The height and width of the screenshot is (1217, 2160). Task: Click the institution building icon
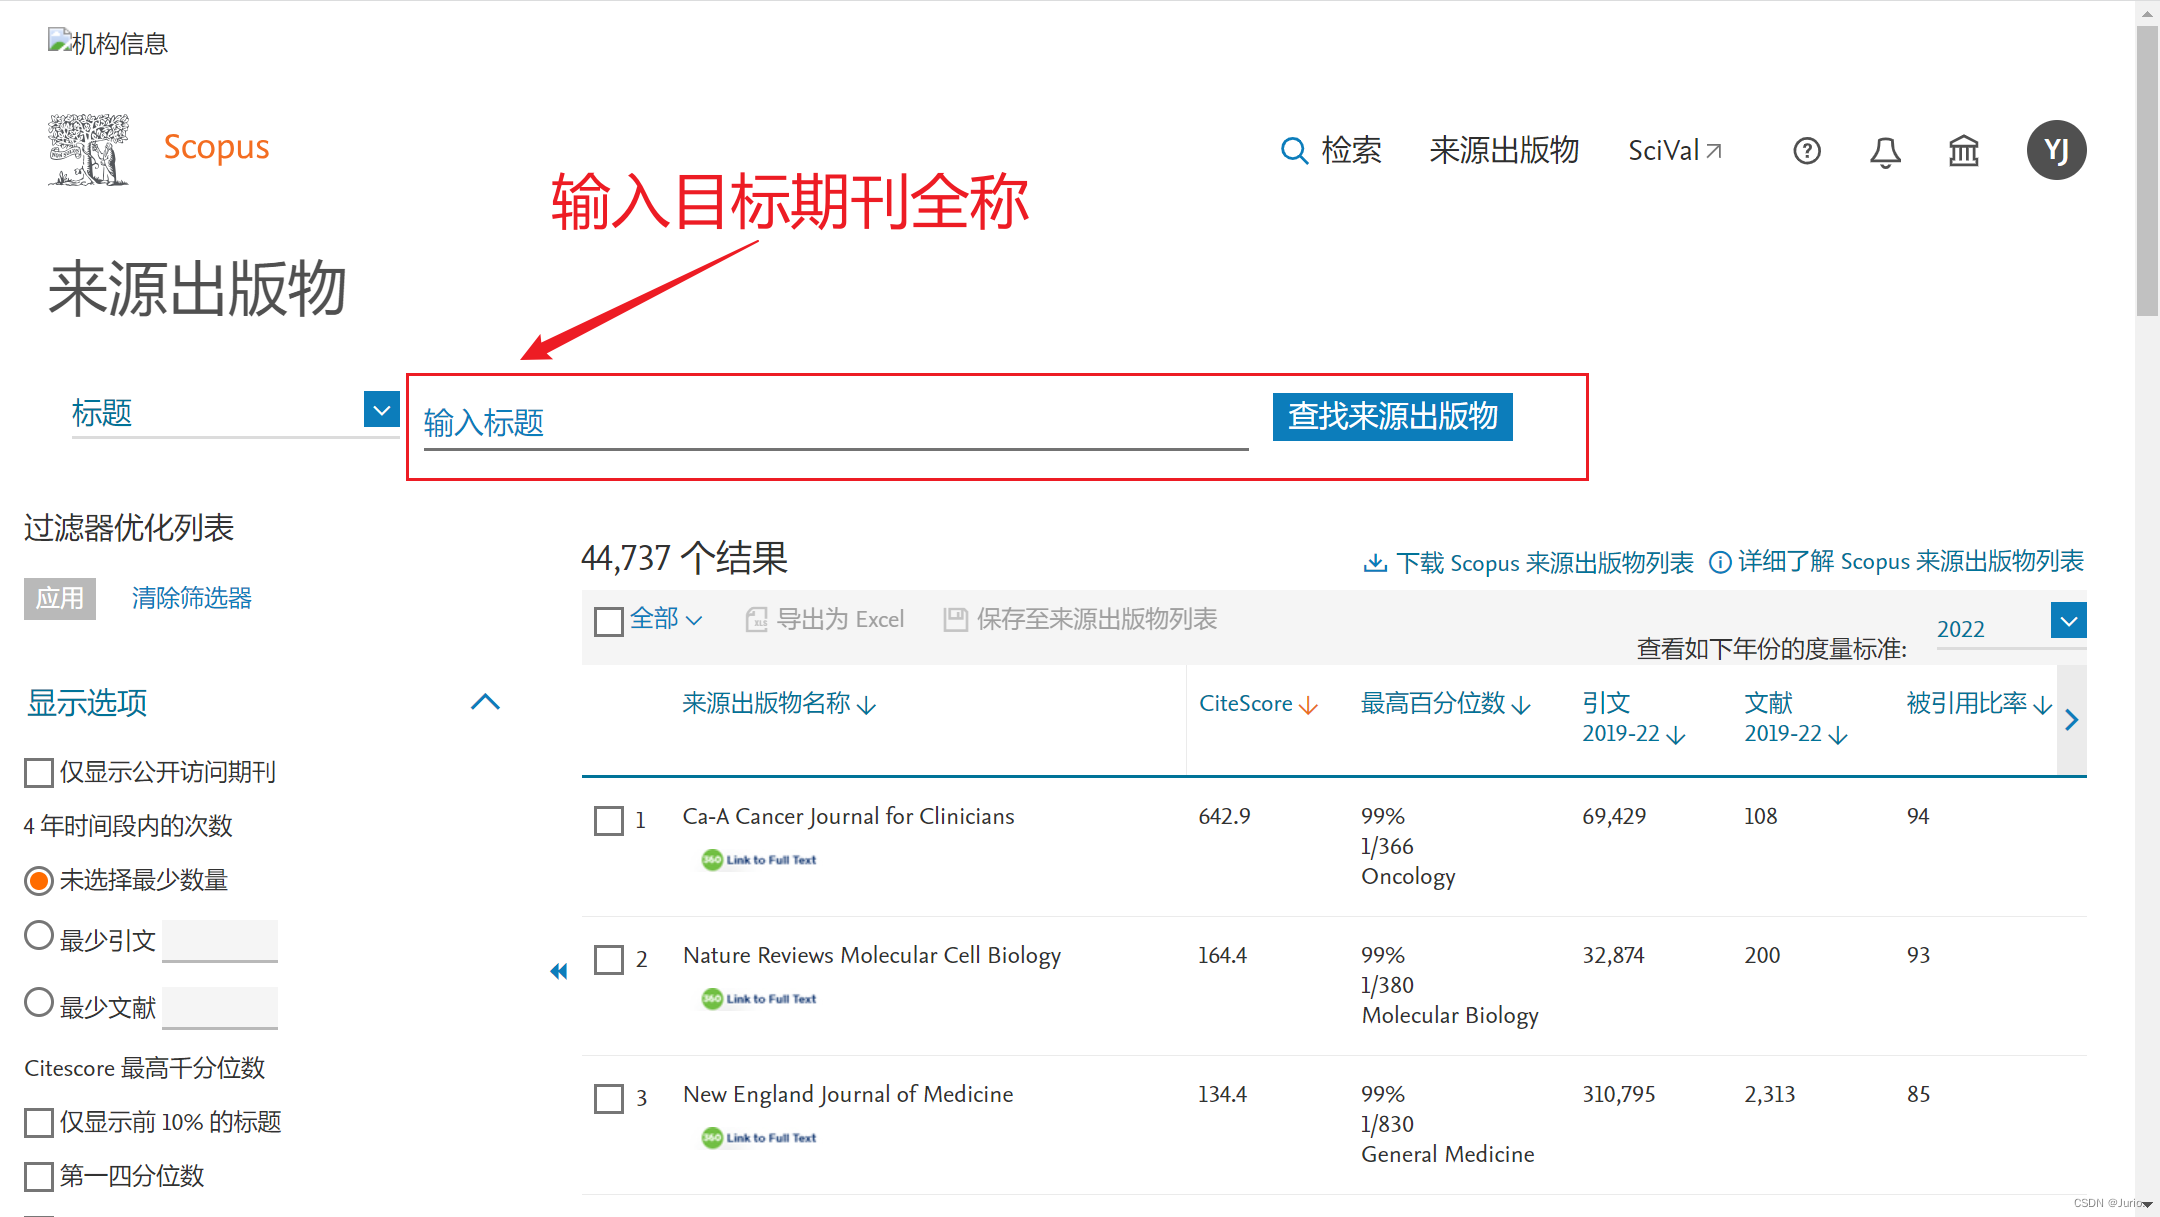click(1963, 151)
